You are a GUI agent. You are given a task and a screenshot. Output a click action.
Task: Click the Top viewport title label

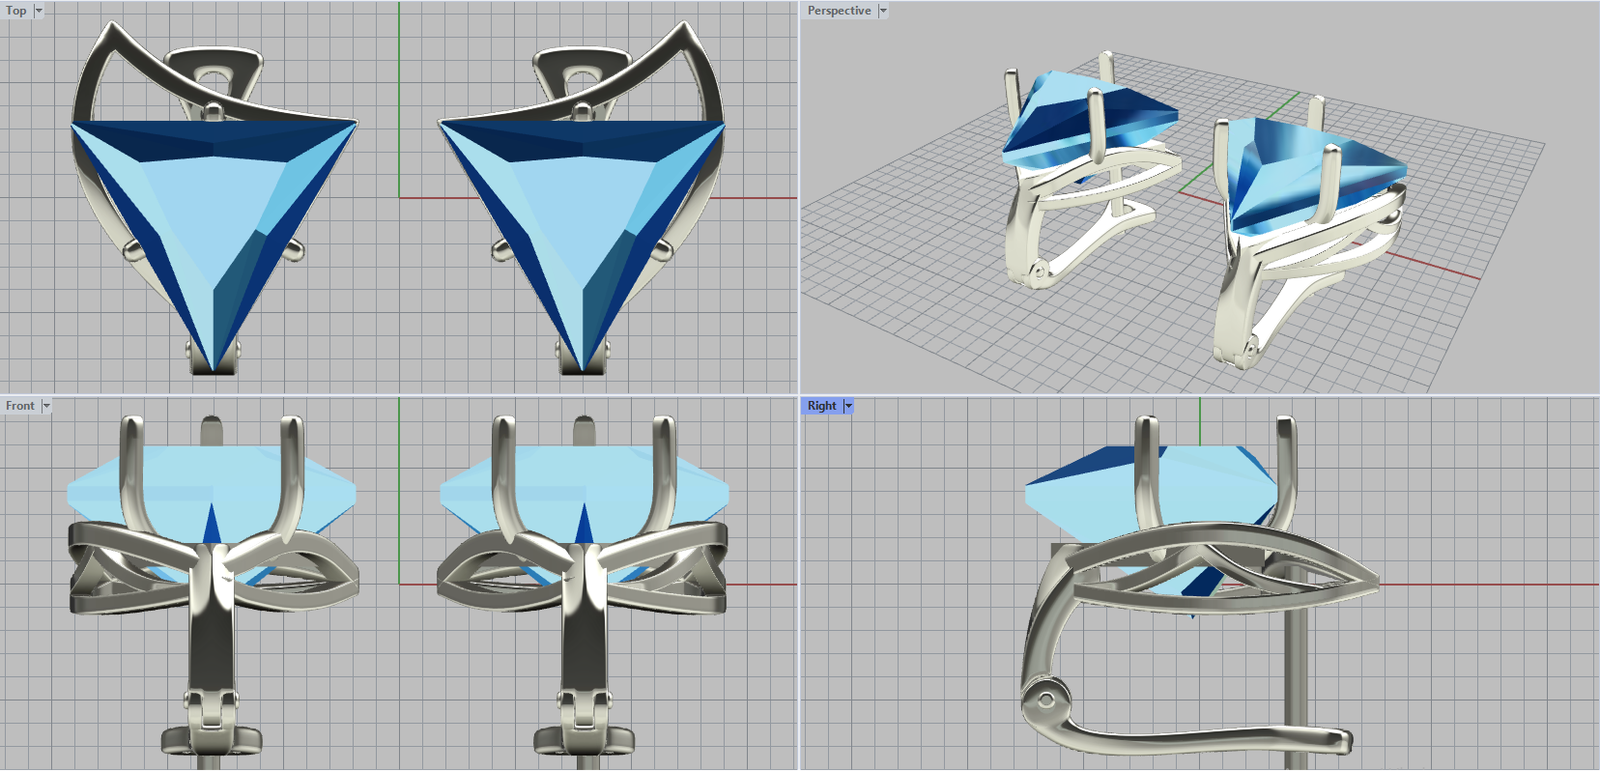(x=17, y=11)
